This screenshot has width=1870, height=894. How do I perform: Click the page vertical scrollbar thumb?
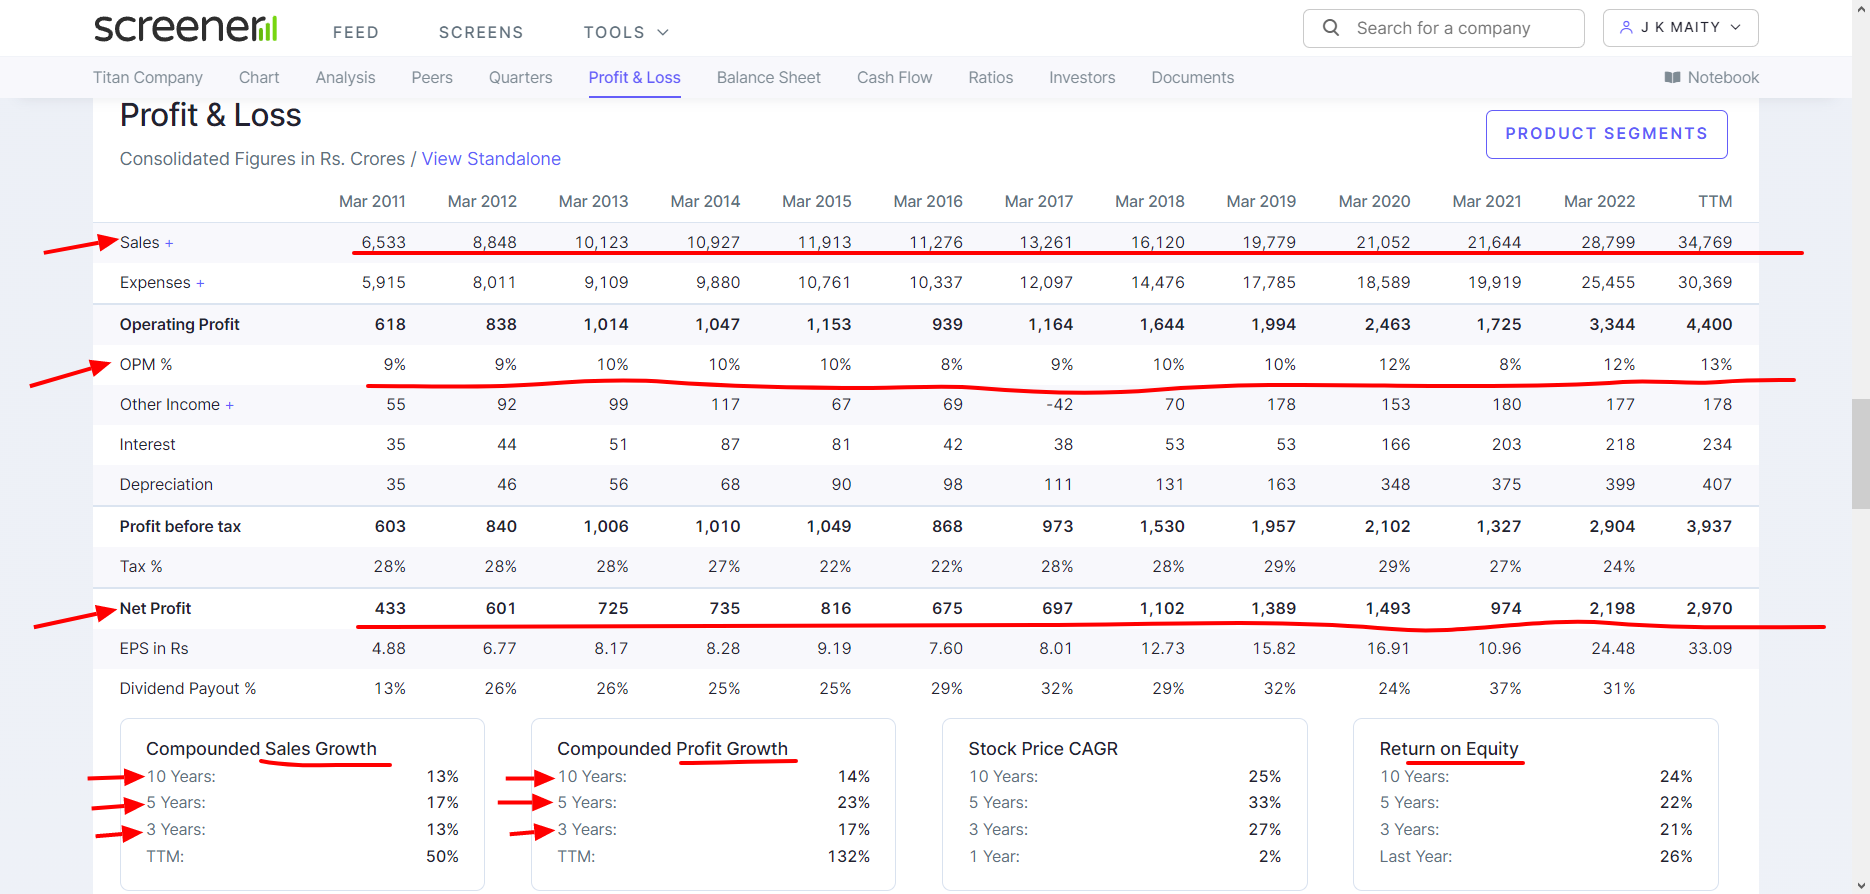(1860, 454)
